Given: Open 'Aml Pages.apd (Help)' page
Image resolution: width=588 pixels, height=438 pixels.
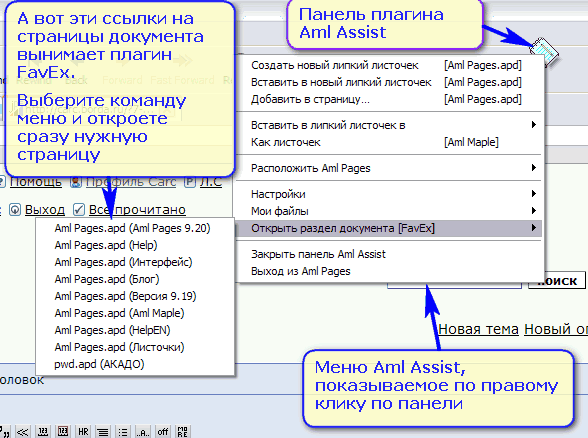Looking at the screenshot, I should point(135,245).
